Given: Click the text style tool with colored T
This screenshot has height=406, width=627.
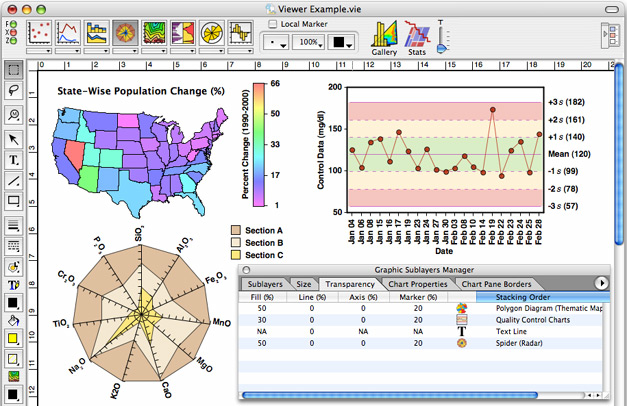Looking at the screenshot, I should (x=14, y=285).
